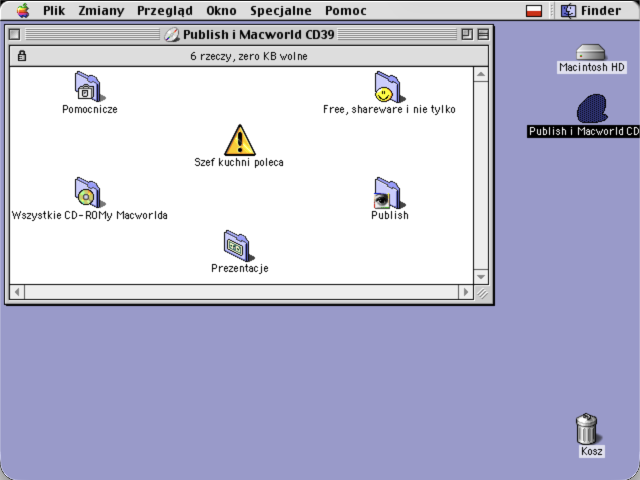Click the Publish i Macworld CD39 window title
Screen dimensions: 640x480
tap(258, 35)
